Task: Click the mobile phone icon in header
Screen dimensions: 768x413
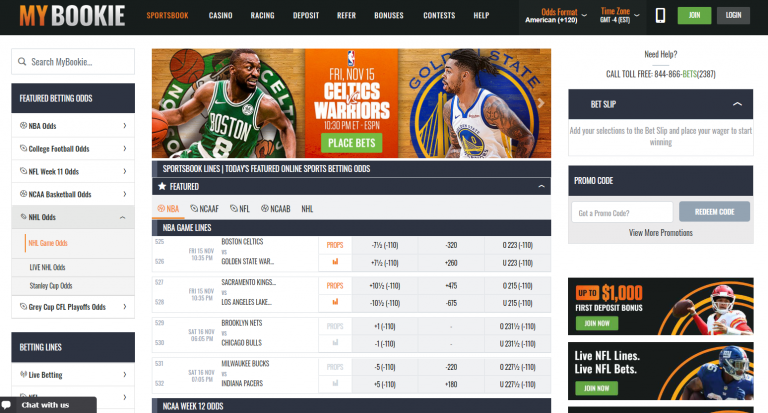Action: pyautogui.click(x=660, y=16)
